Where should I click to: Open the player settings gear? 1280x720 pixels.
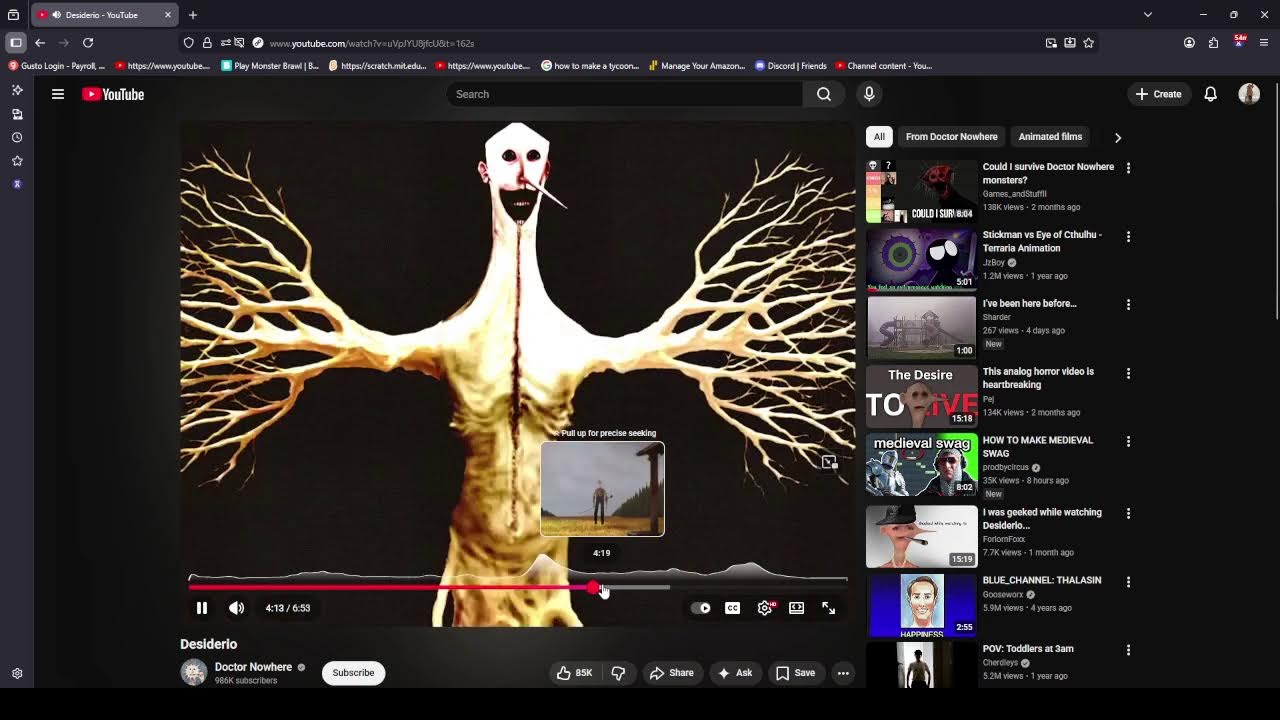pyautogui.click(x=765, y=608)
